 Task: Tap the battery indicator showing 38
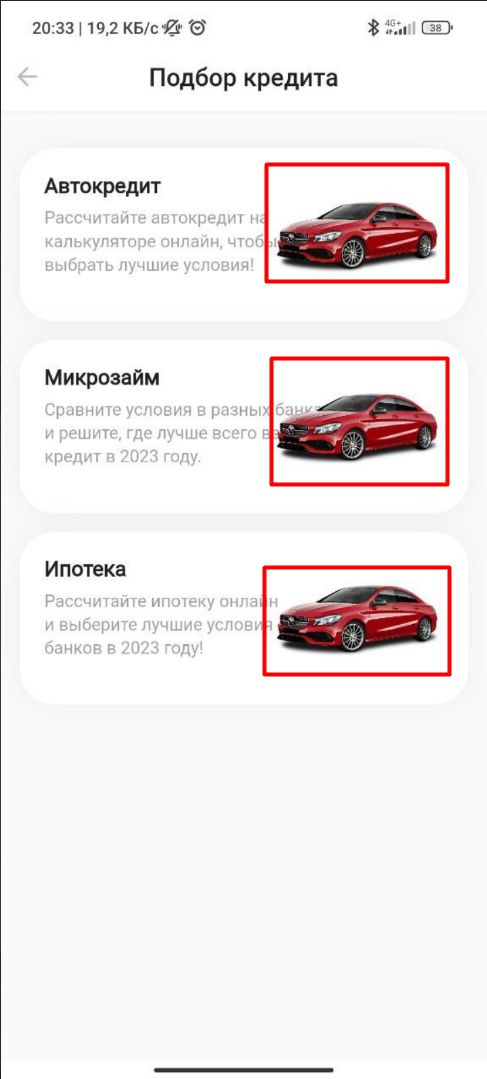point(437,28)
